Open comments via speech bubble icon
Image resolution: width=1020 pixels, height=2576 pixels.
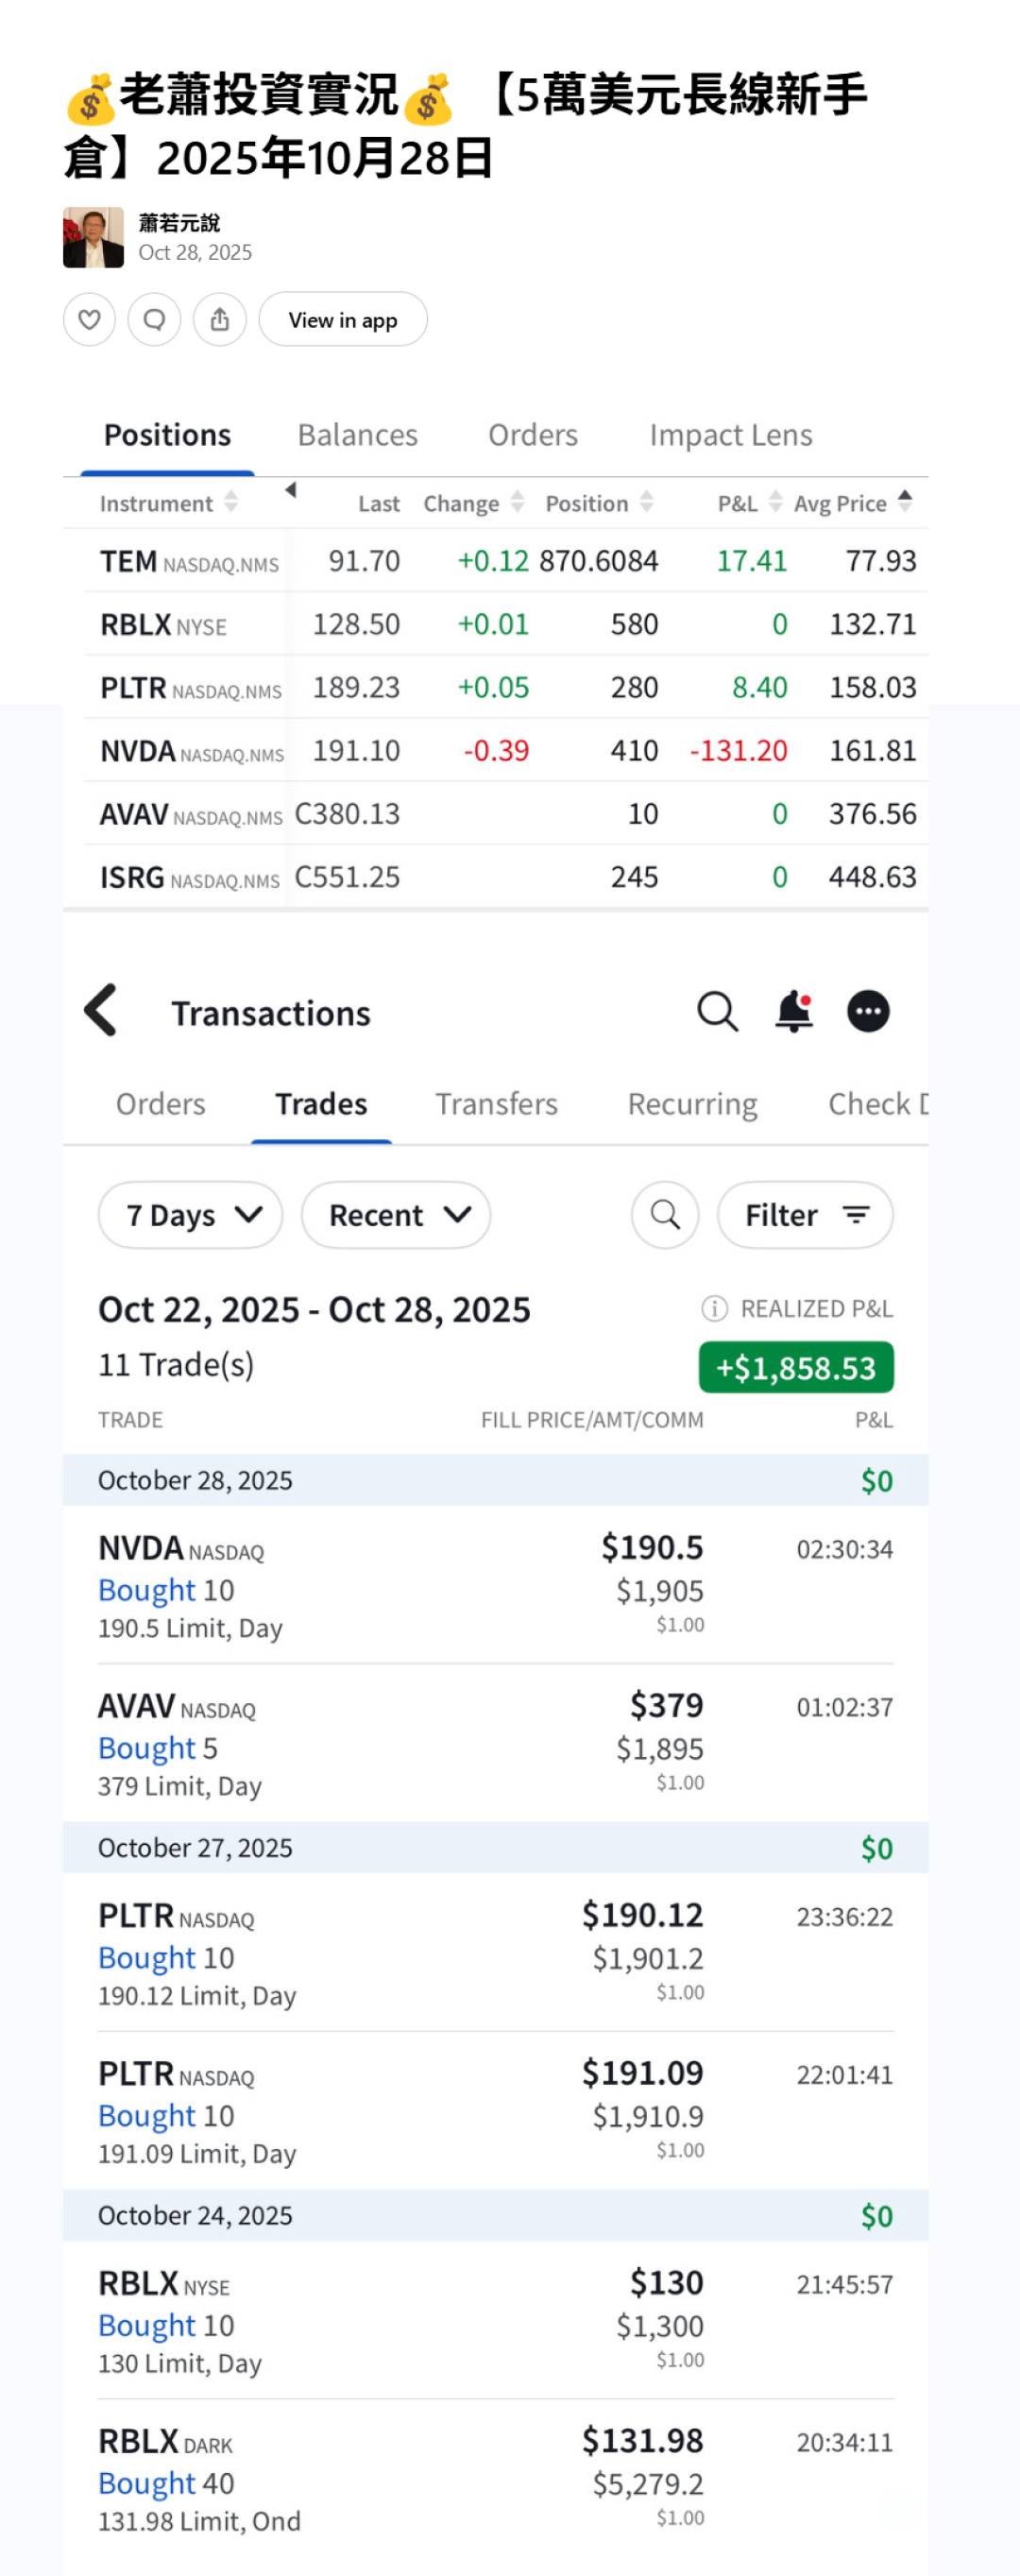(154, 319)
